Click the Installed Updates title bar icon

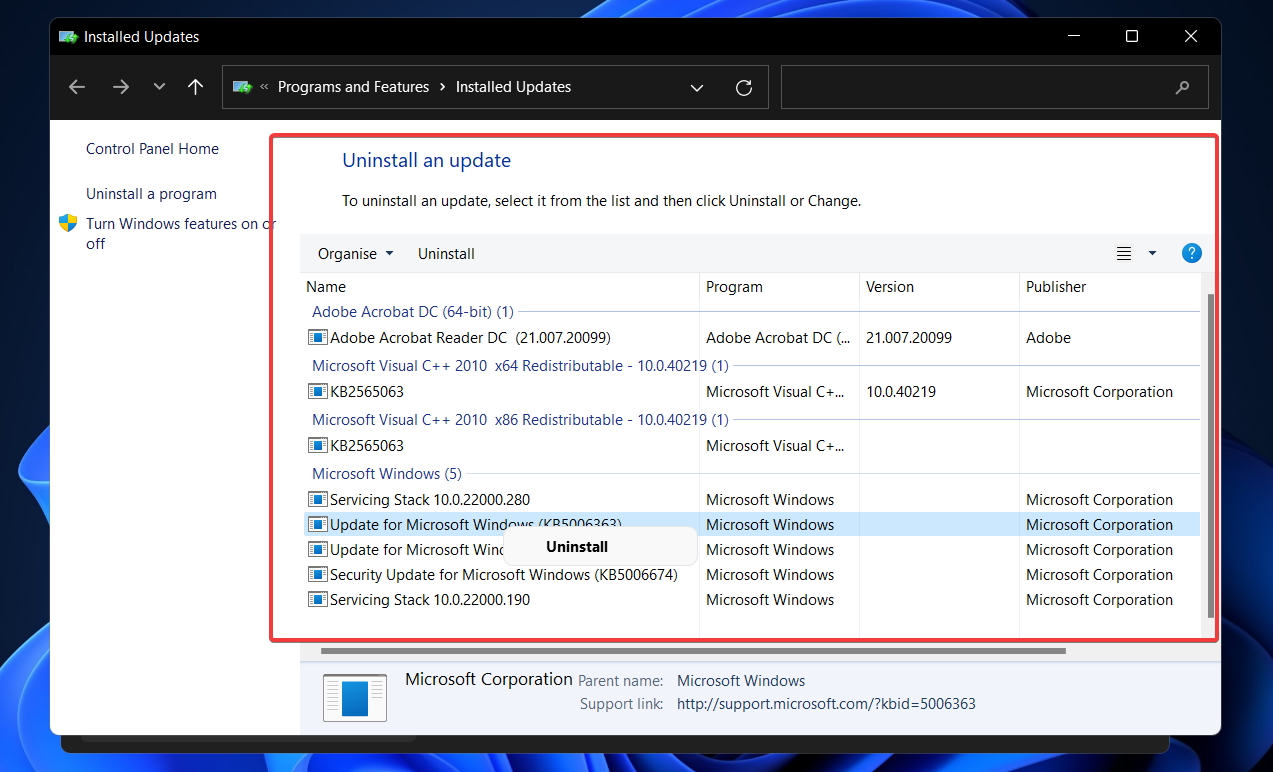[x=68, y=36]
